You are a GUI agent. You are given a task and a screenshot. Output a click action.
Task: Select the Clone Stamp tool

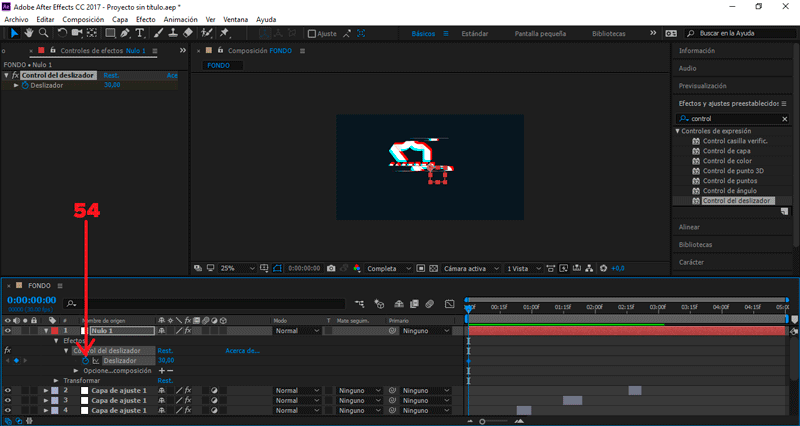[x=173, y=33]
